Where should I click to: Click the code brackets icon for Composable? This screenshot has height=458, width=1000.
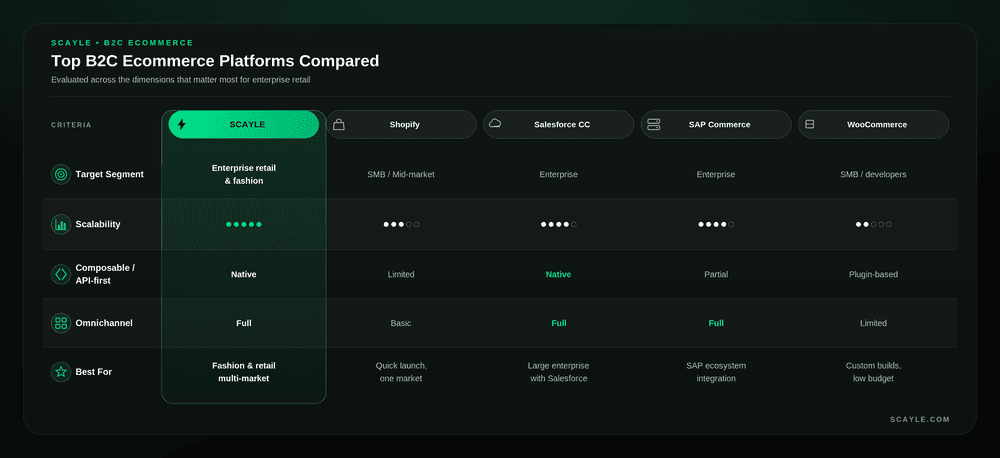[x=61, y=274]
